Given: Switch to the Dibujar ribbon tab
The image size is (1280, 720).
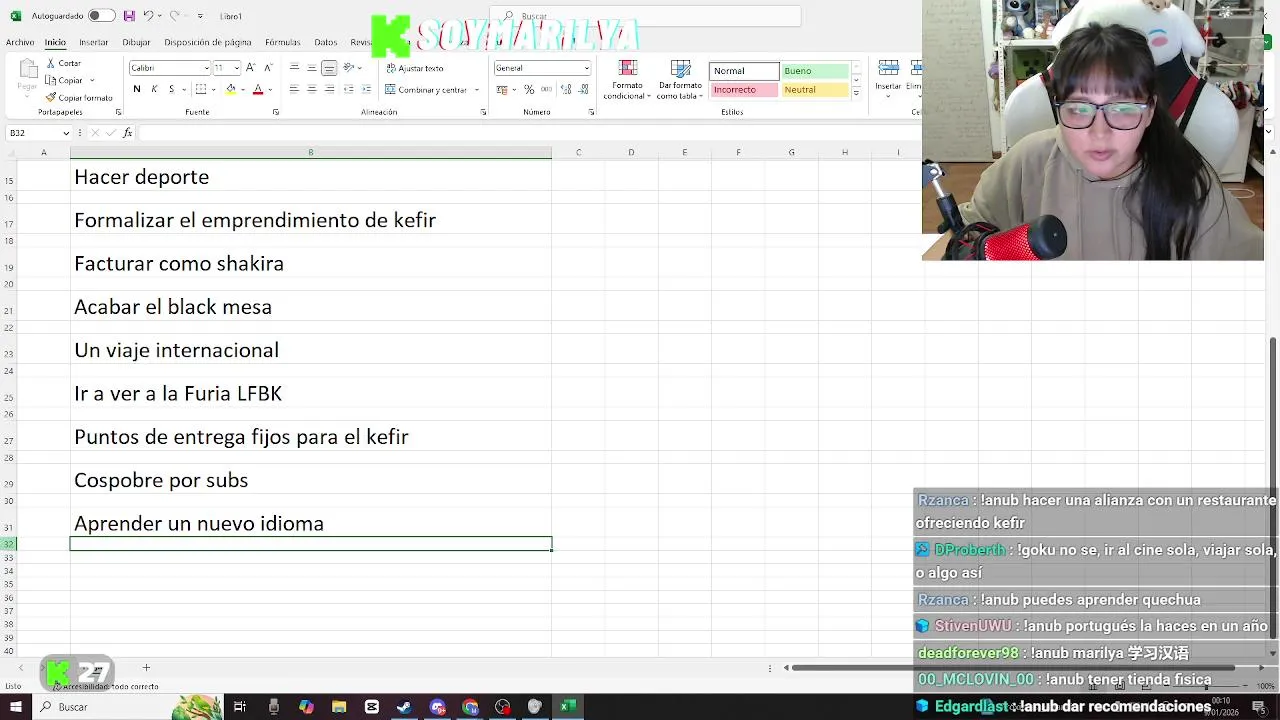Looking at the screenshot, I should point(136,42).
